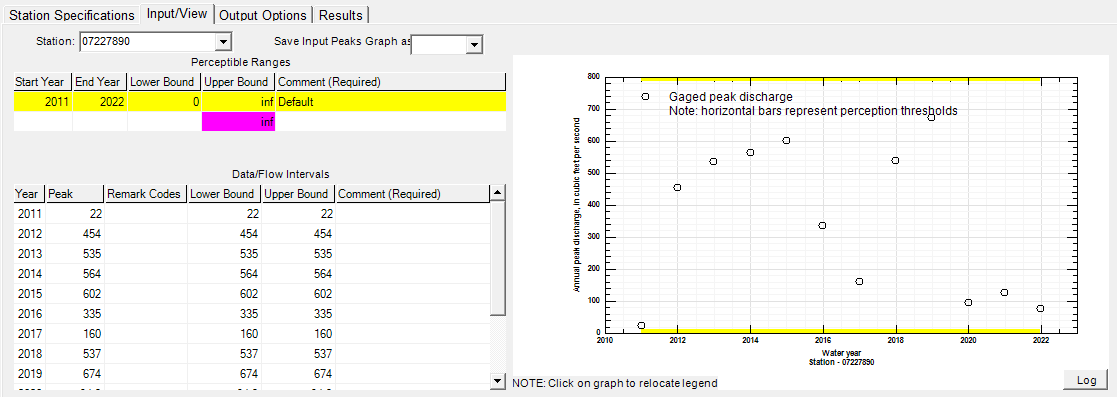
Task: Click comment cell for year 2012
Action: pyautogui.click(x=412, y=233)
